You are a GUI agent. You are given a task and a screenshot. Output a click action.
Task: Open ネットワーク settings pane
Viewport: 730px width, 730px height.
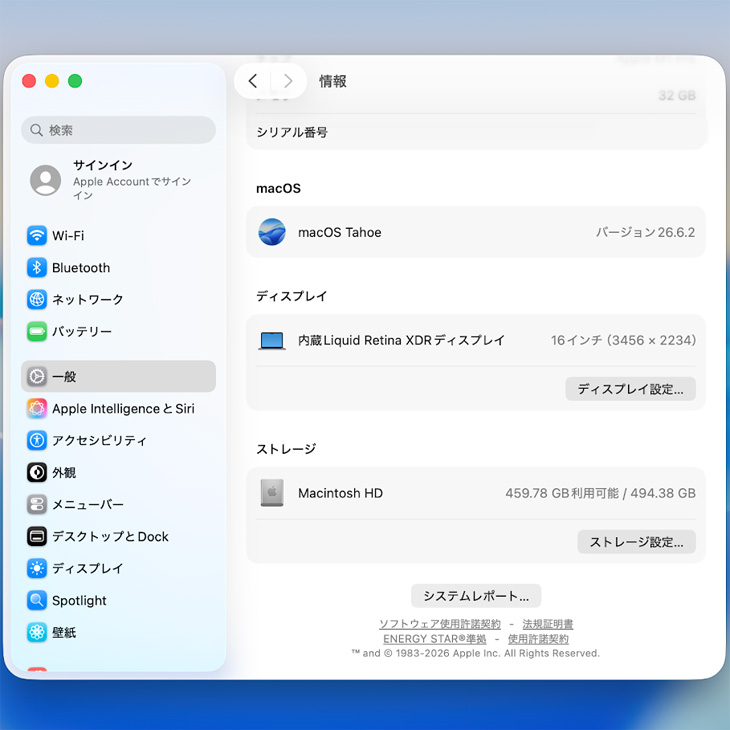[88, 299]
